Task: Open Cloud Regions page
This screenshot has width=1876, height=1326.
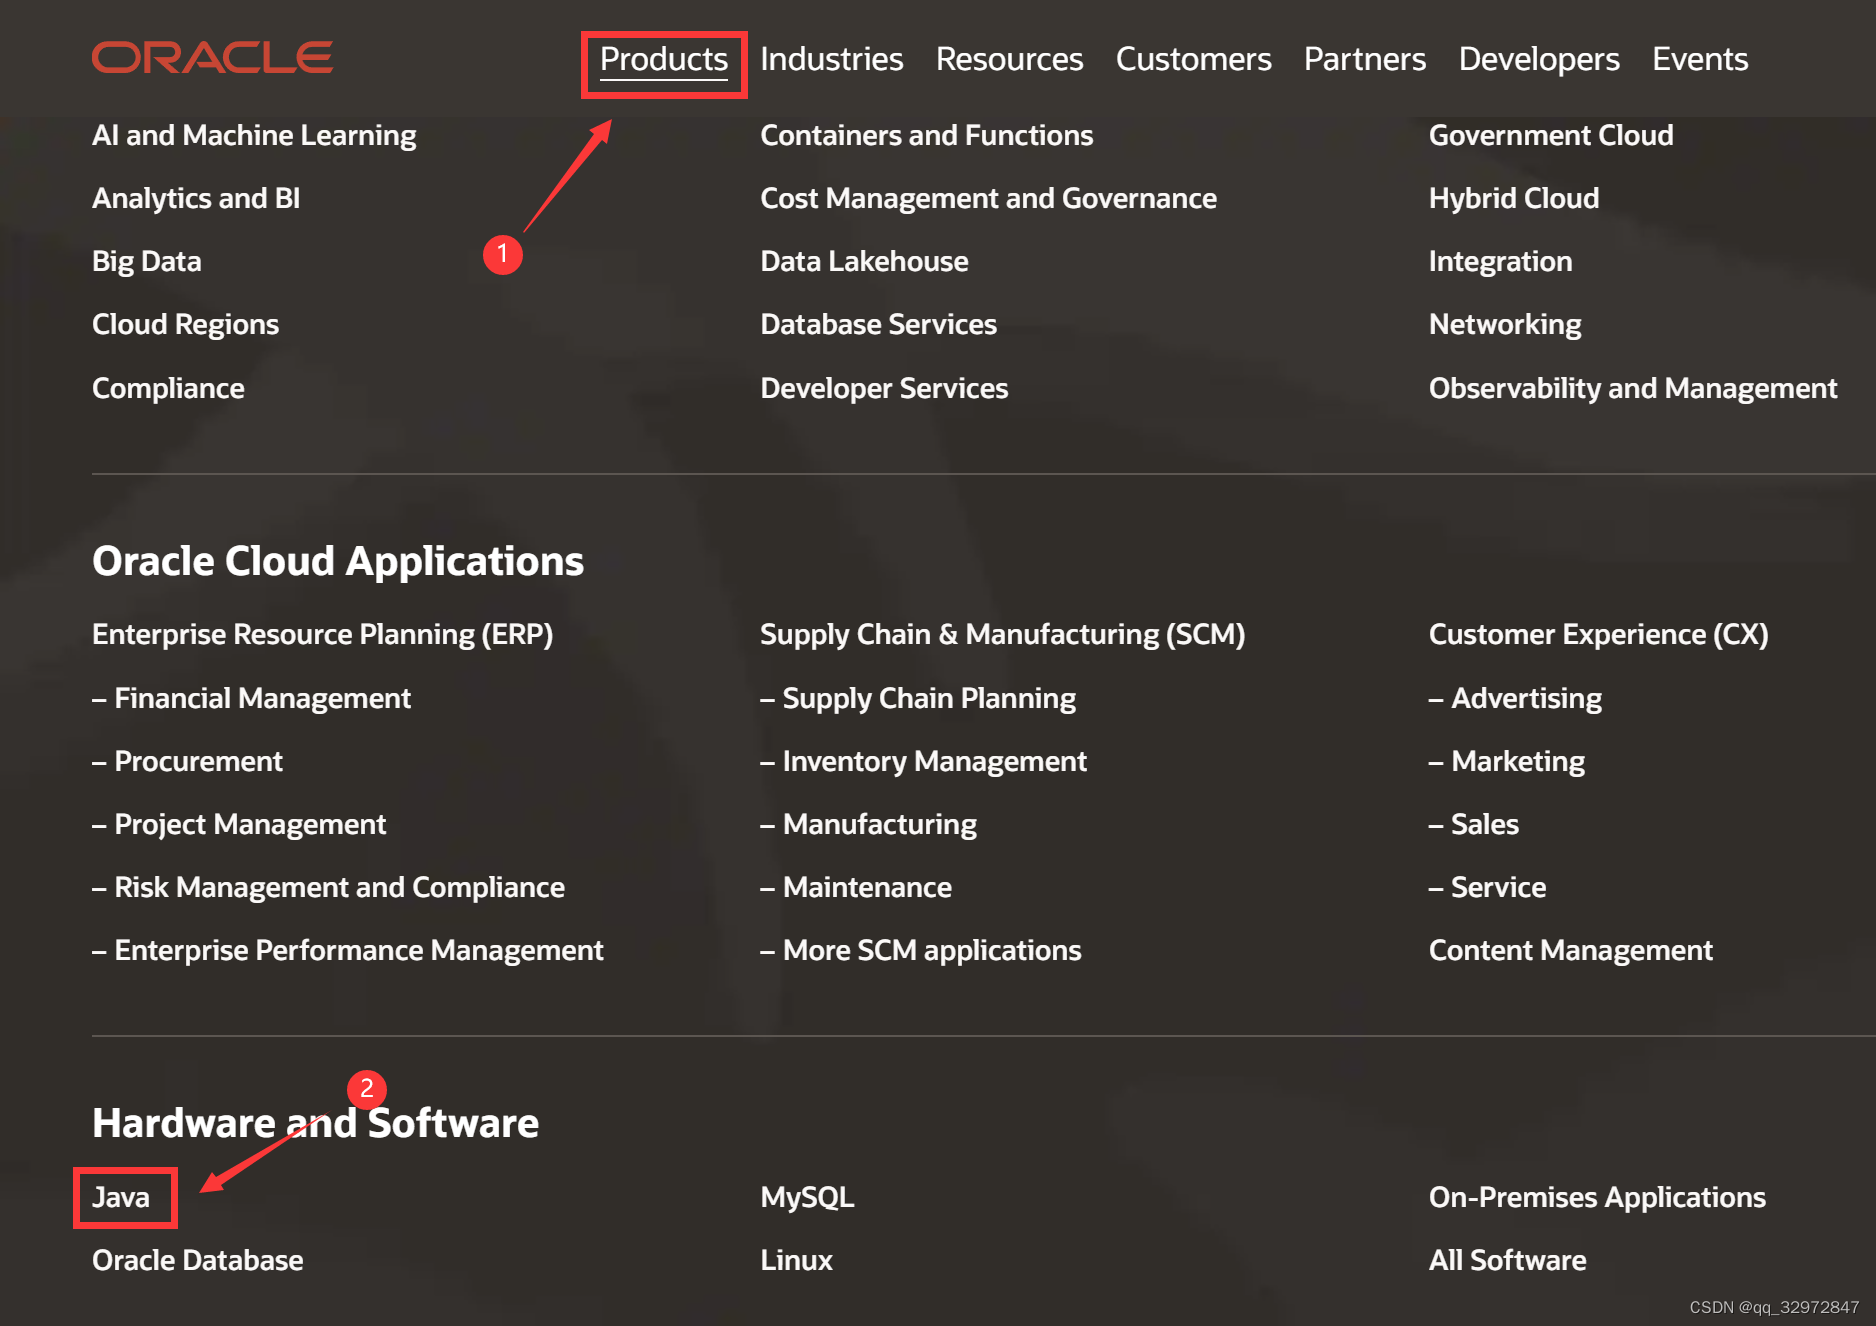Action: (x=185, y=324)
